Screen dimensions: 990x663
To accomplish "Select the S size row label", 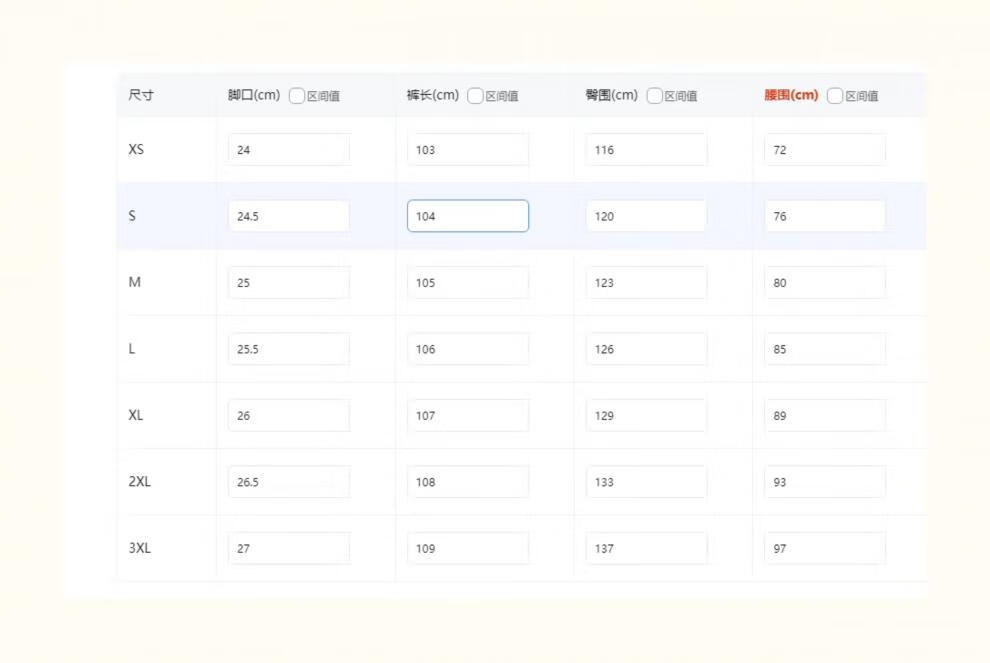I will pos(132,216).
